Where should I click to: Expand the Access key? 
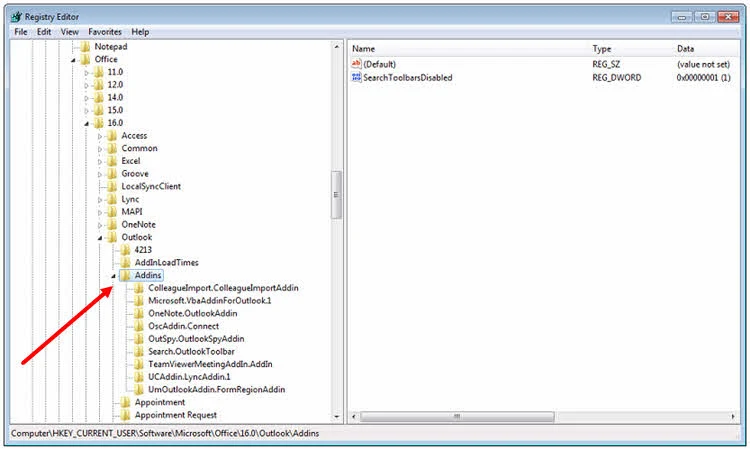tap(100, 136)
